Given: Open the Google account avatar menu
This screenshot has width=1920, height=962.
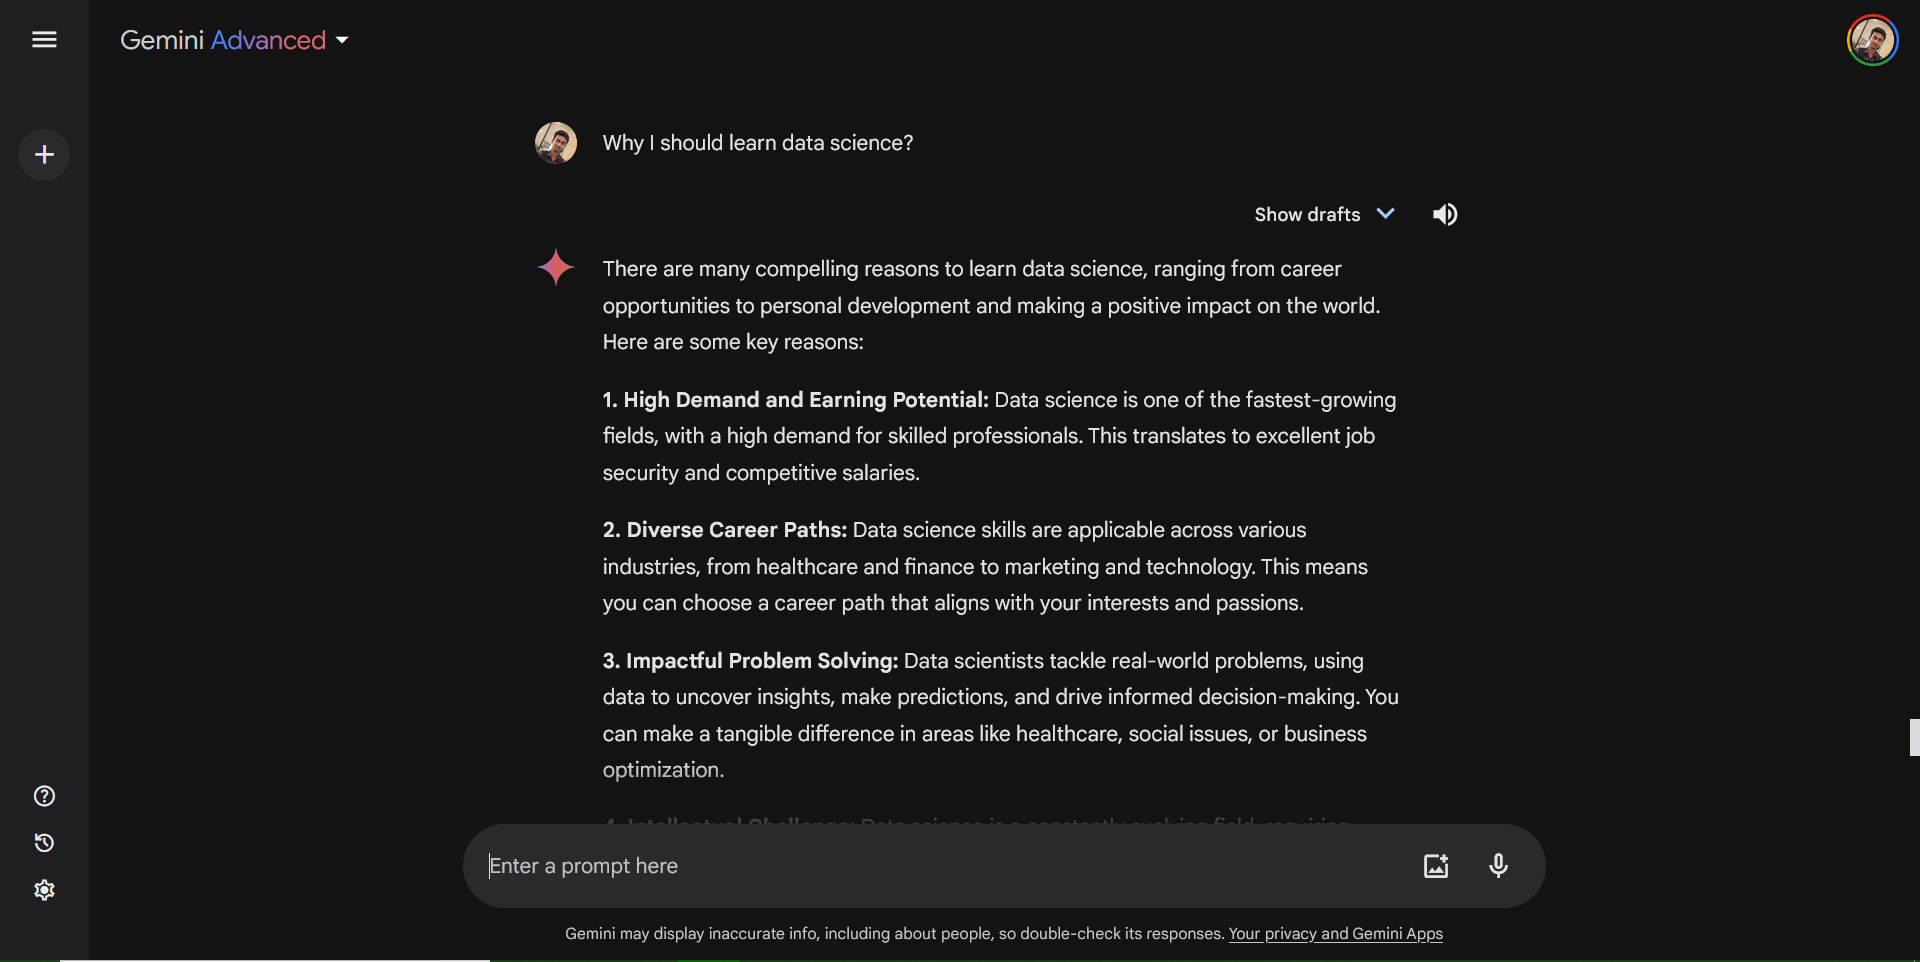Looking at the screenshot, I should coord(1872,41).
